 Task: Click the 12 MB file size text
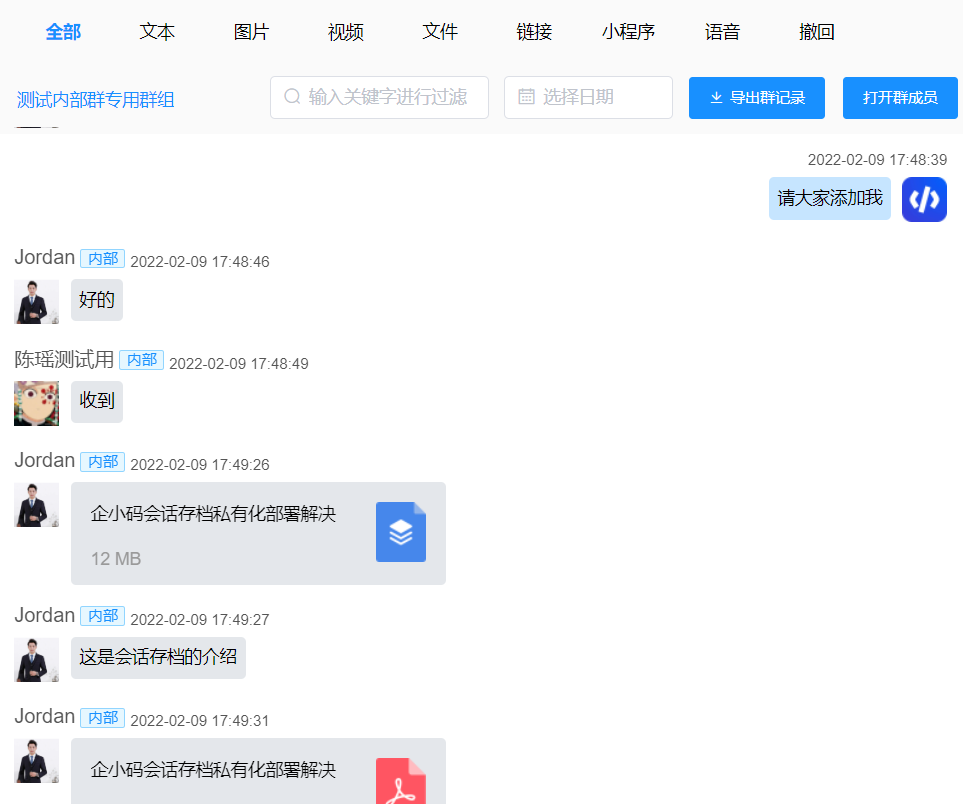[116, 559]
